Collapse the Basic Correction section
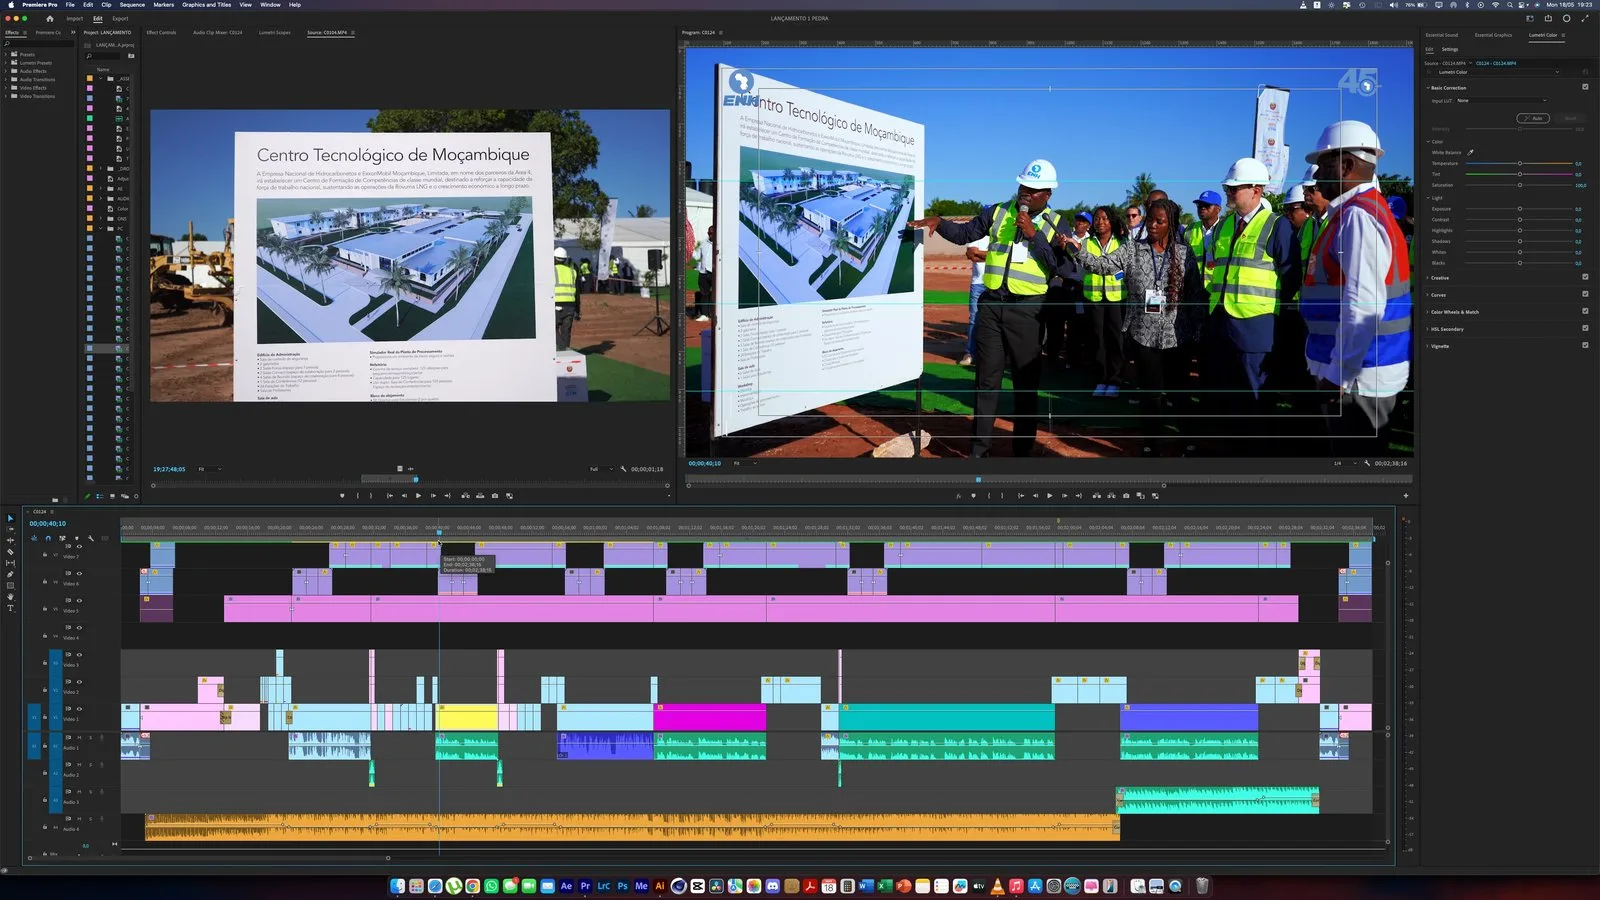 click(1428, 88)
